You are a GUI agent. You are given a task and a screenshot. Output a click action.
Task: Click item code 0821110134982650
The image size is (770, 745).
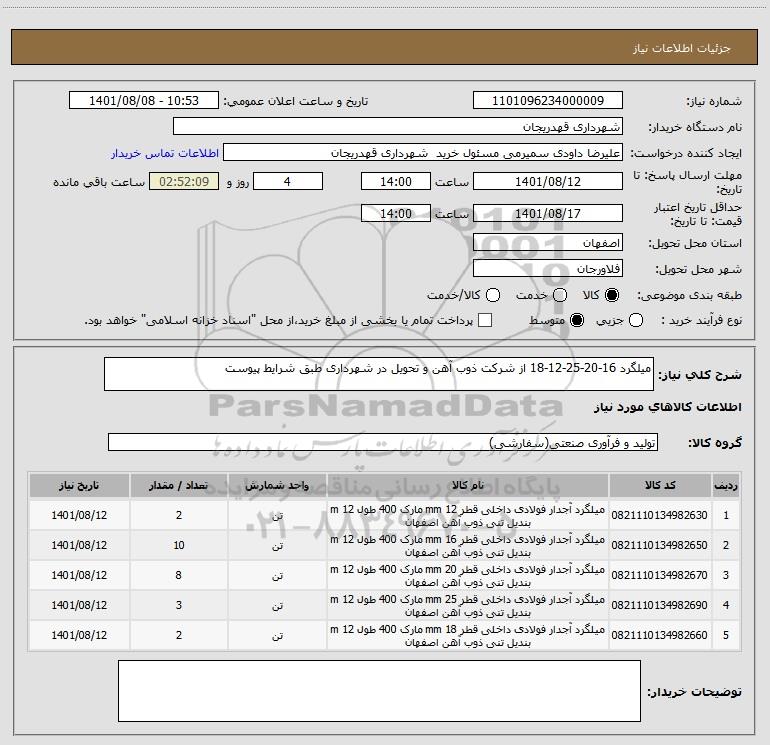tap(660, 545)
